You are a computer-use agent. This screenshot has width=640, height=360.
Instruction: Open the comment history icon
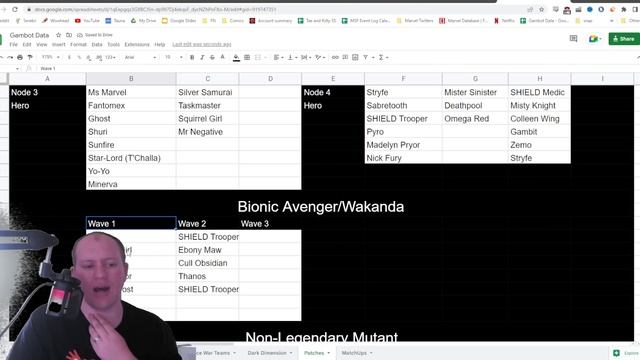pos(573,39)
